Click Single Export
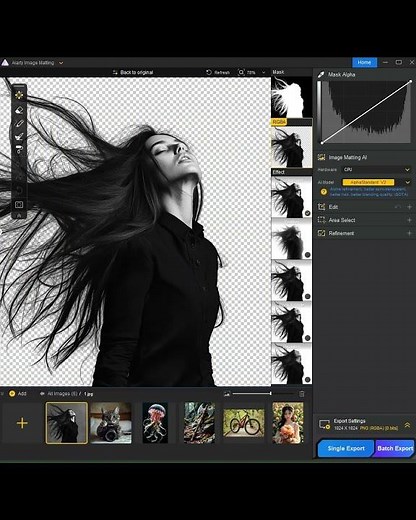 (346, 449)
